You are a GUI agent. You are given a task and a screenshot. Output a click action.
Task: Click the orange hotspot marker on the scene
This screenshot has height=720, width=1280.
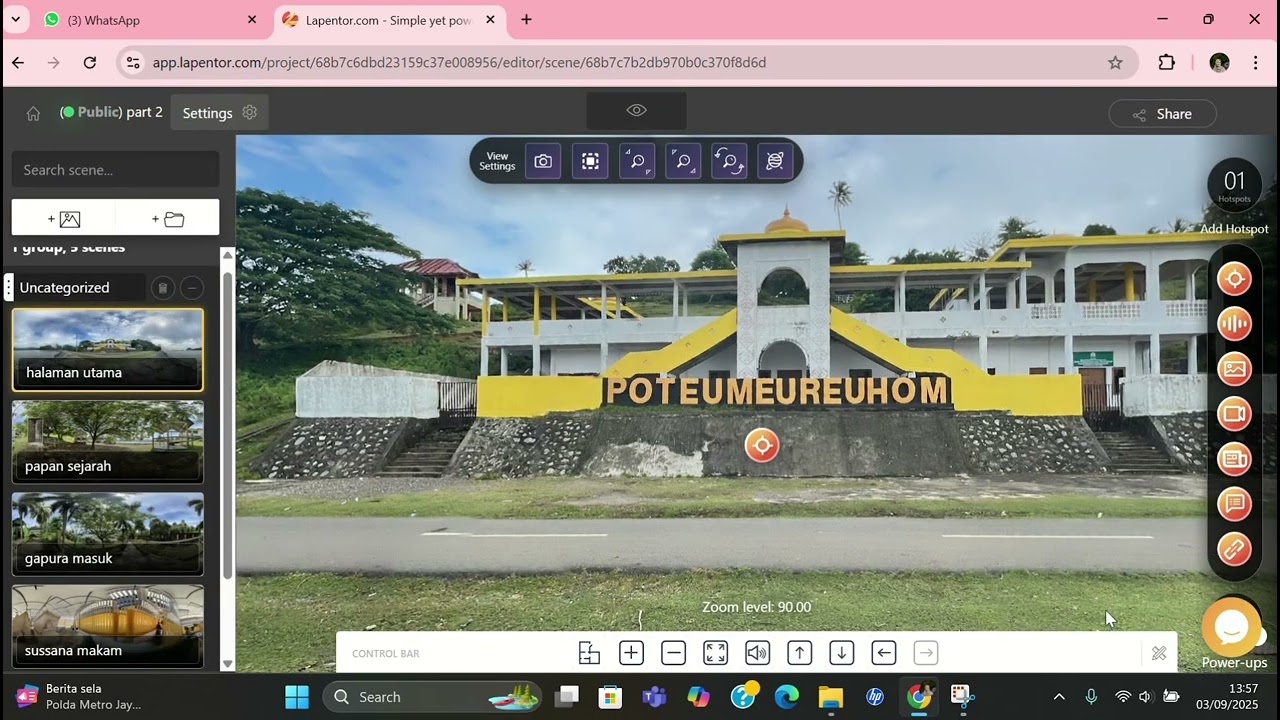(762, 446)
